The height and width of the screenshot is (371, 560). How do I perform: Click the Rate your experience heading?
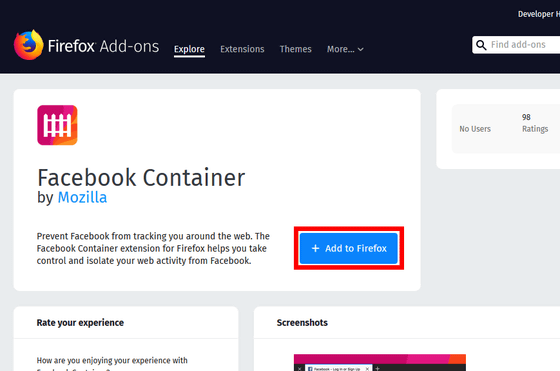(80, 323)
